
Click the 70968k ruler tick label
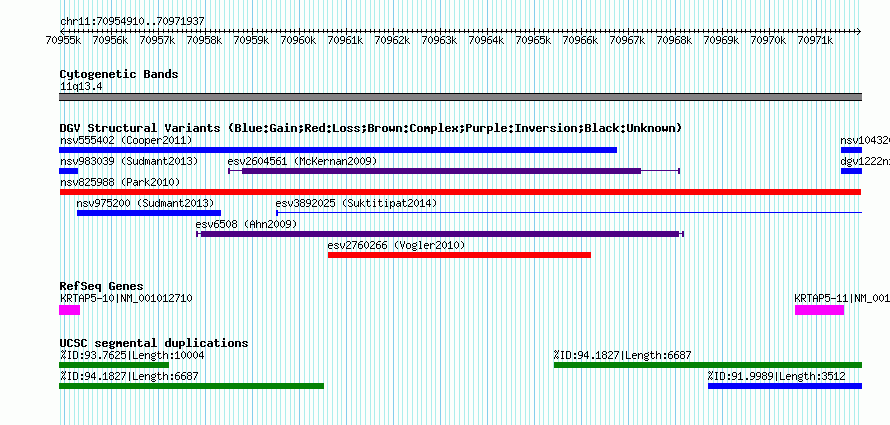(x=674, y=40)
